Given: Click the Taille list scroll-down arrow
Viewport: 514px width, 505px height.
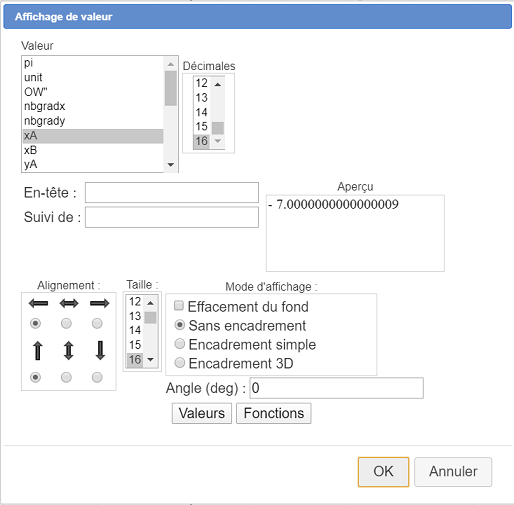Looking at the screenshot, I should click(151, 359).
